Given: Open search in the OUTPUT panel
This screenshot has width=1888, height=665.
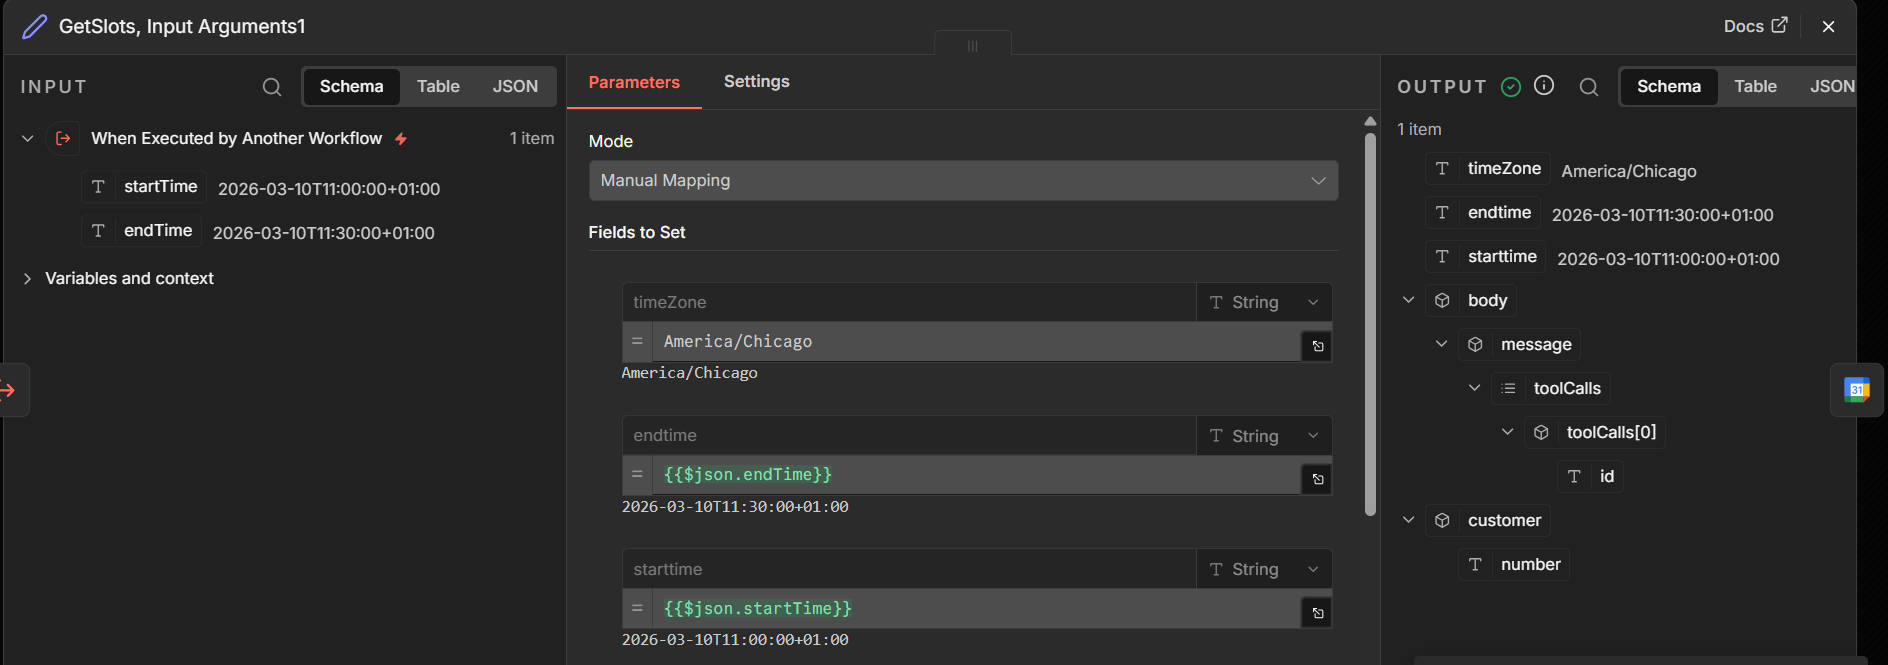Looking at the screenshot, I should [1588, 87].
